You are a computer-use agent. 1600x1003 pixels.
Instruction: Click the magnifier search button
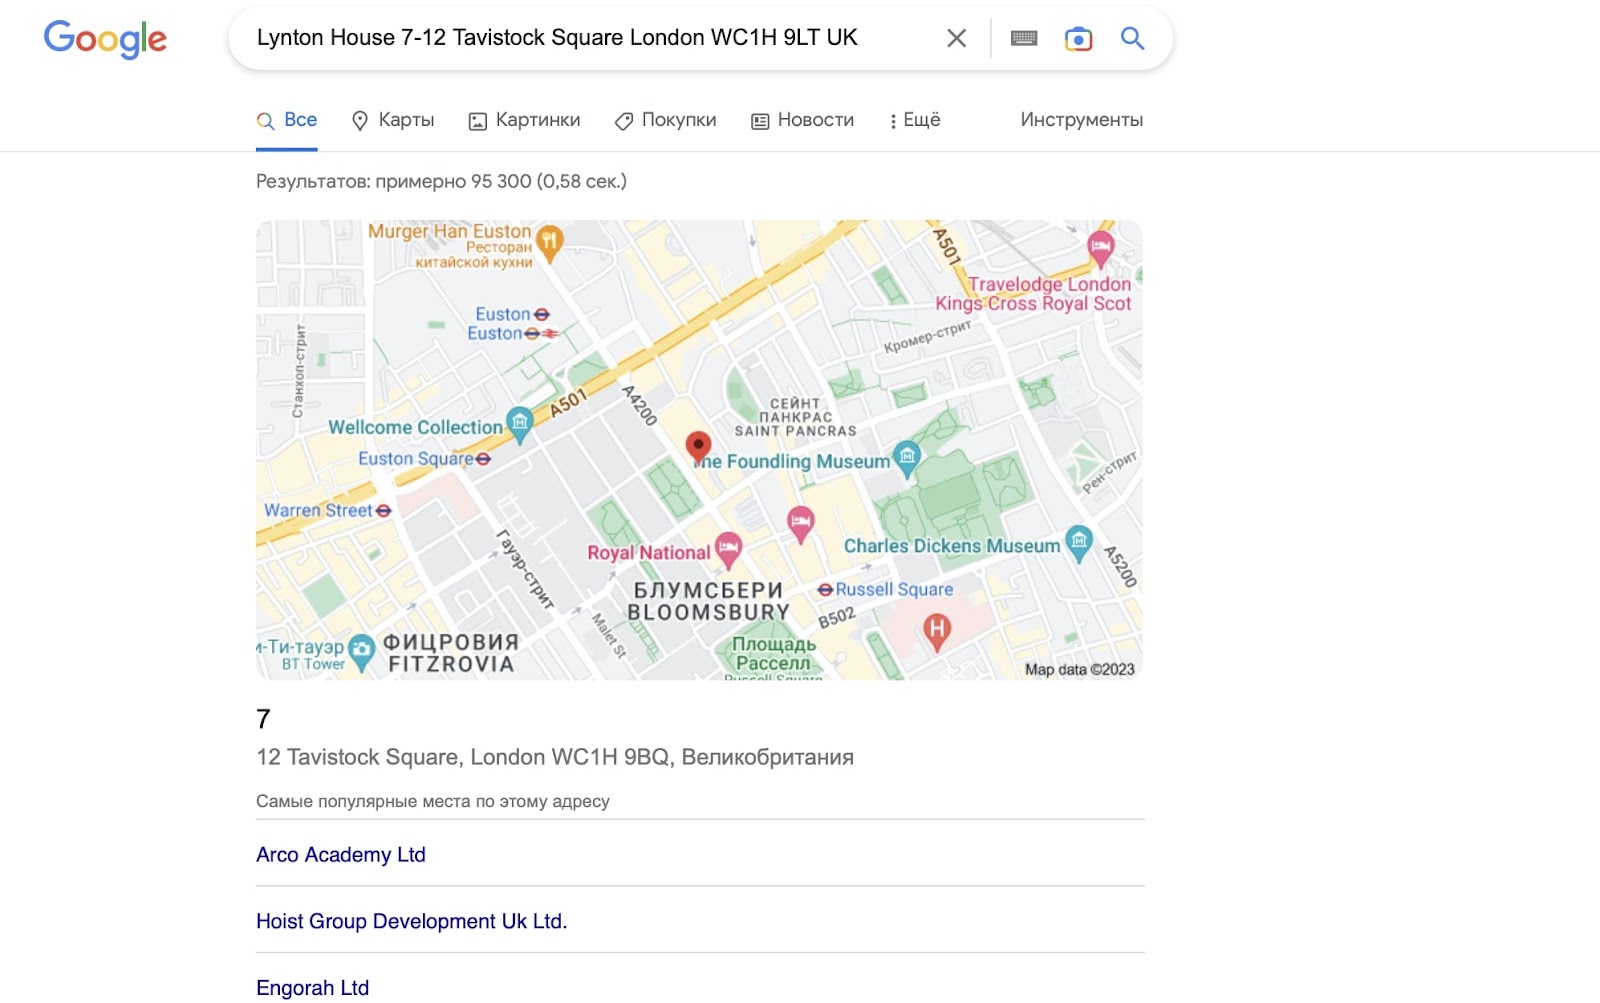point(1132,38)
